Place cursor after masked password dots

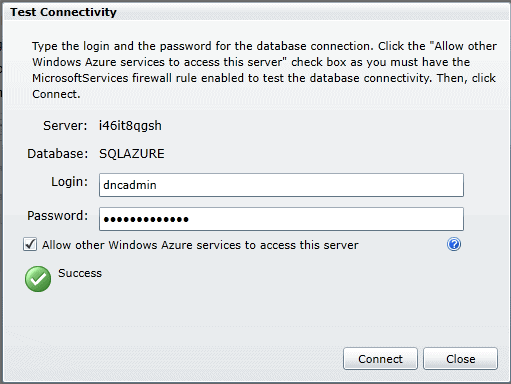coord(191,219)
